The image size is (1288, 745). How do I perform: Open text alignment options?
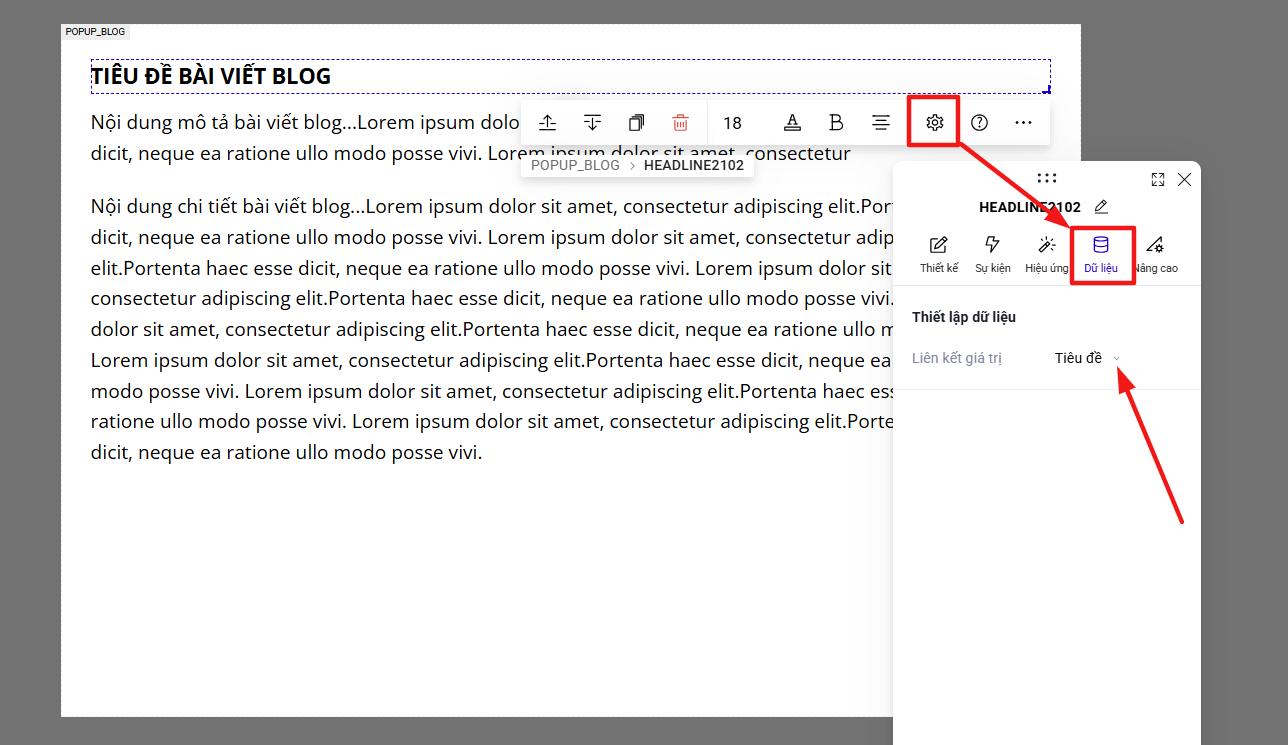click(x=880, y=123)
